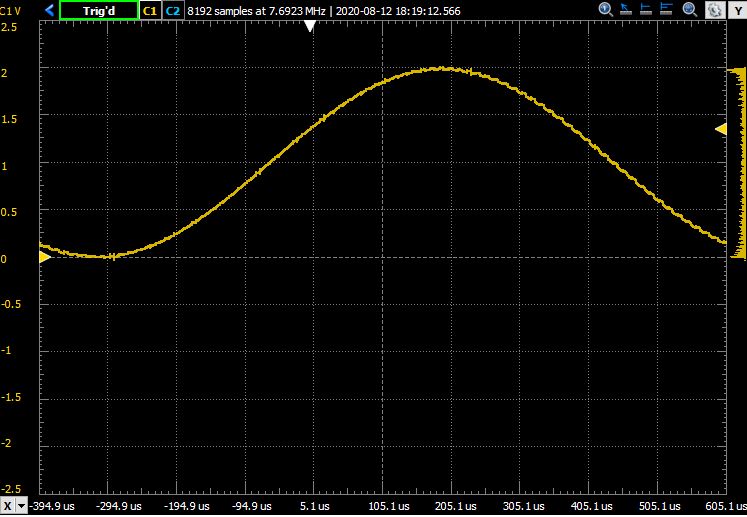747x517 pixels.
Task: Select the quick measure pointer cursor icon
Action: [626, 10]
